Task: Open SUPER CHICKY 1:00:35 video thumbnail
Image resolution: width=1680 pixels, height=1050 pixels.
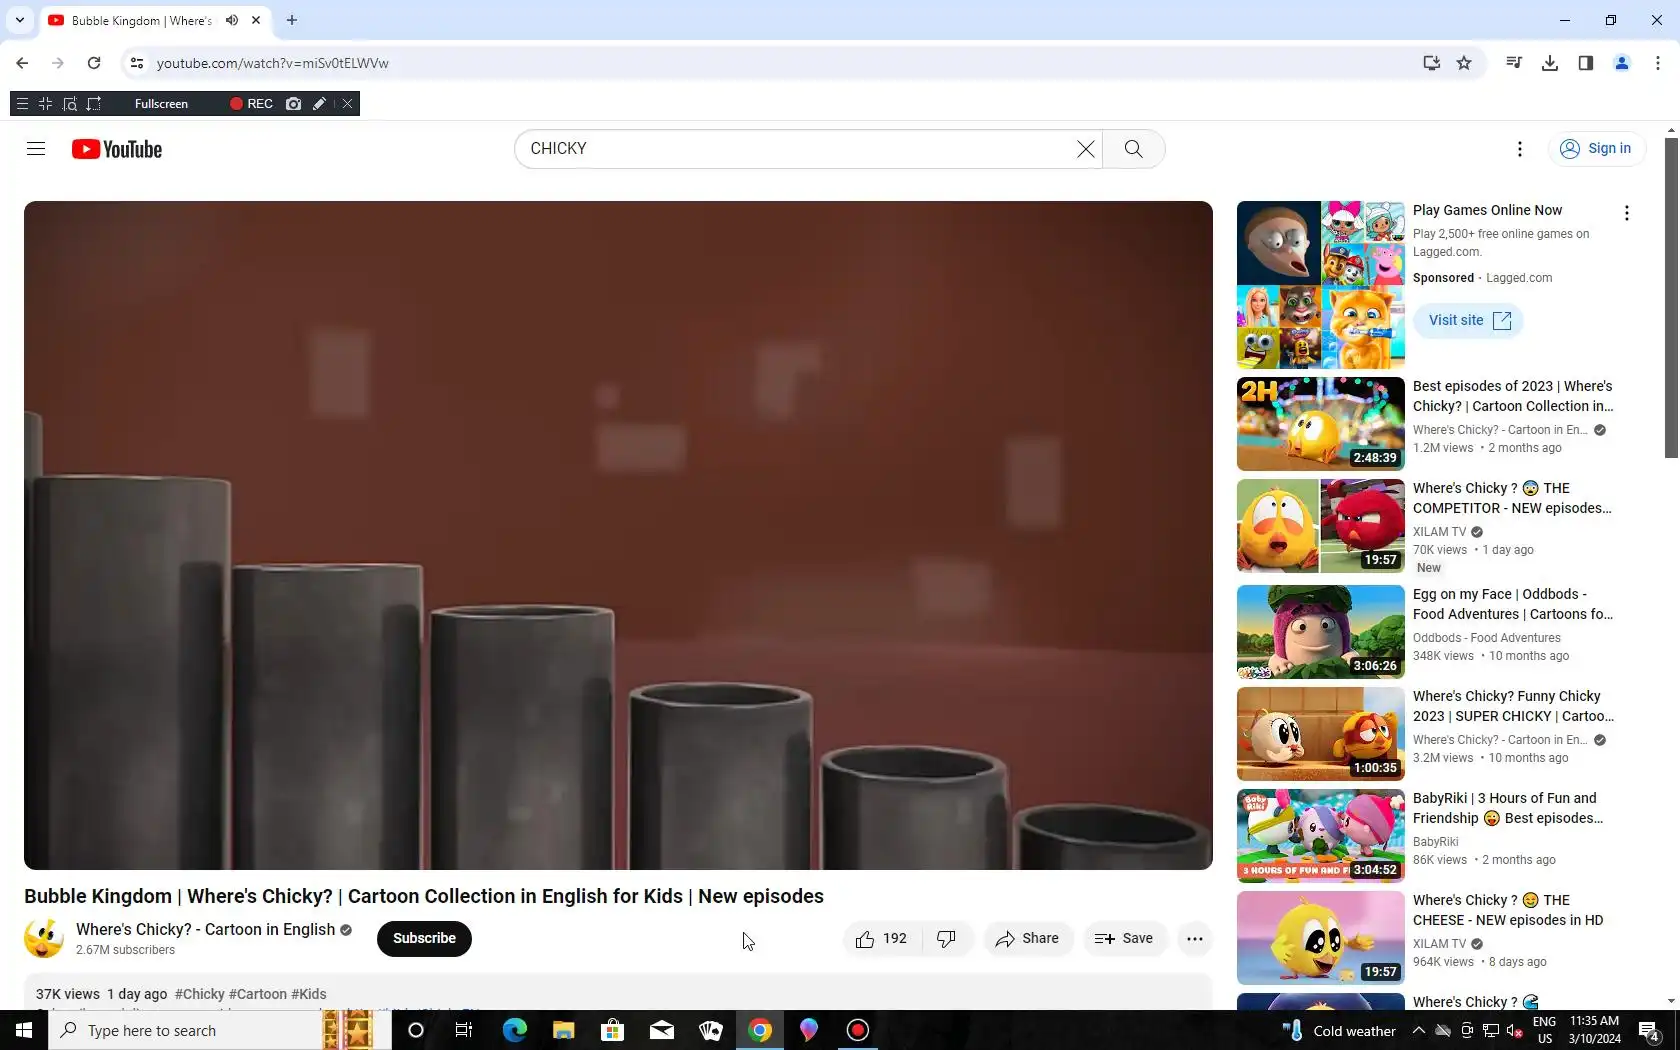Action: tap(1321, 734)
